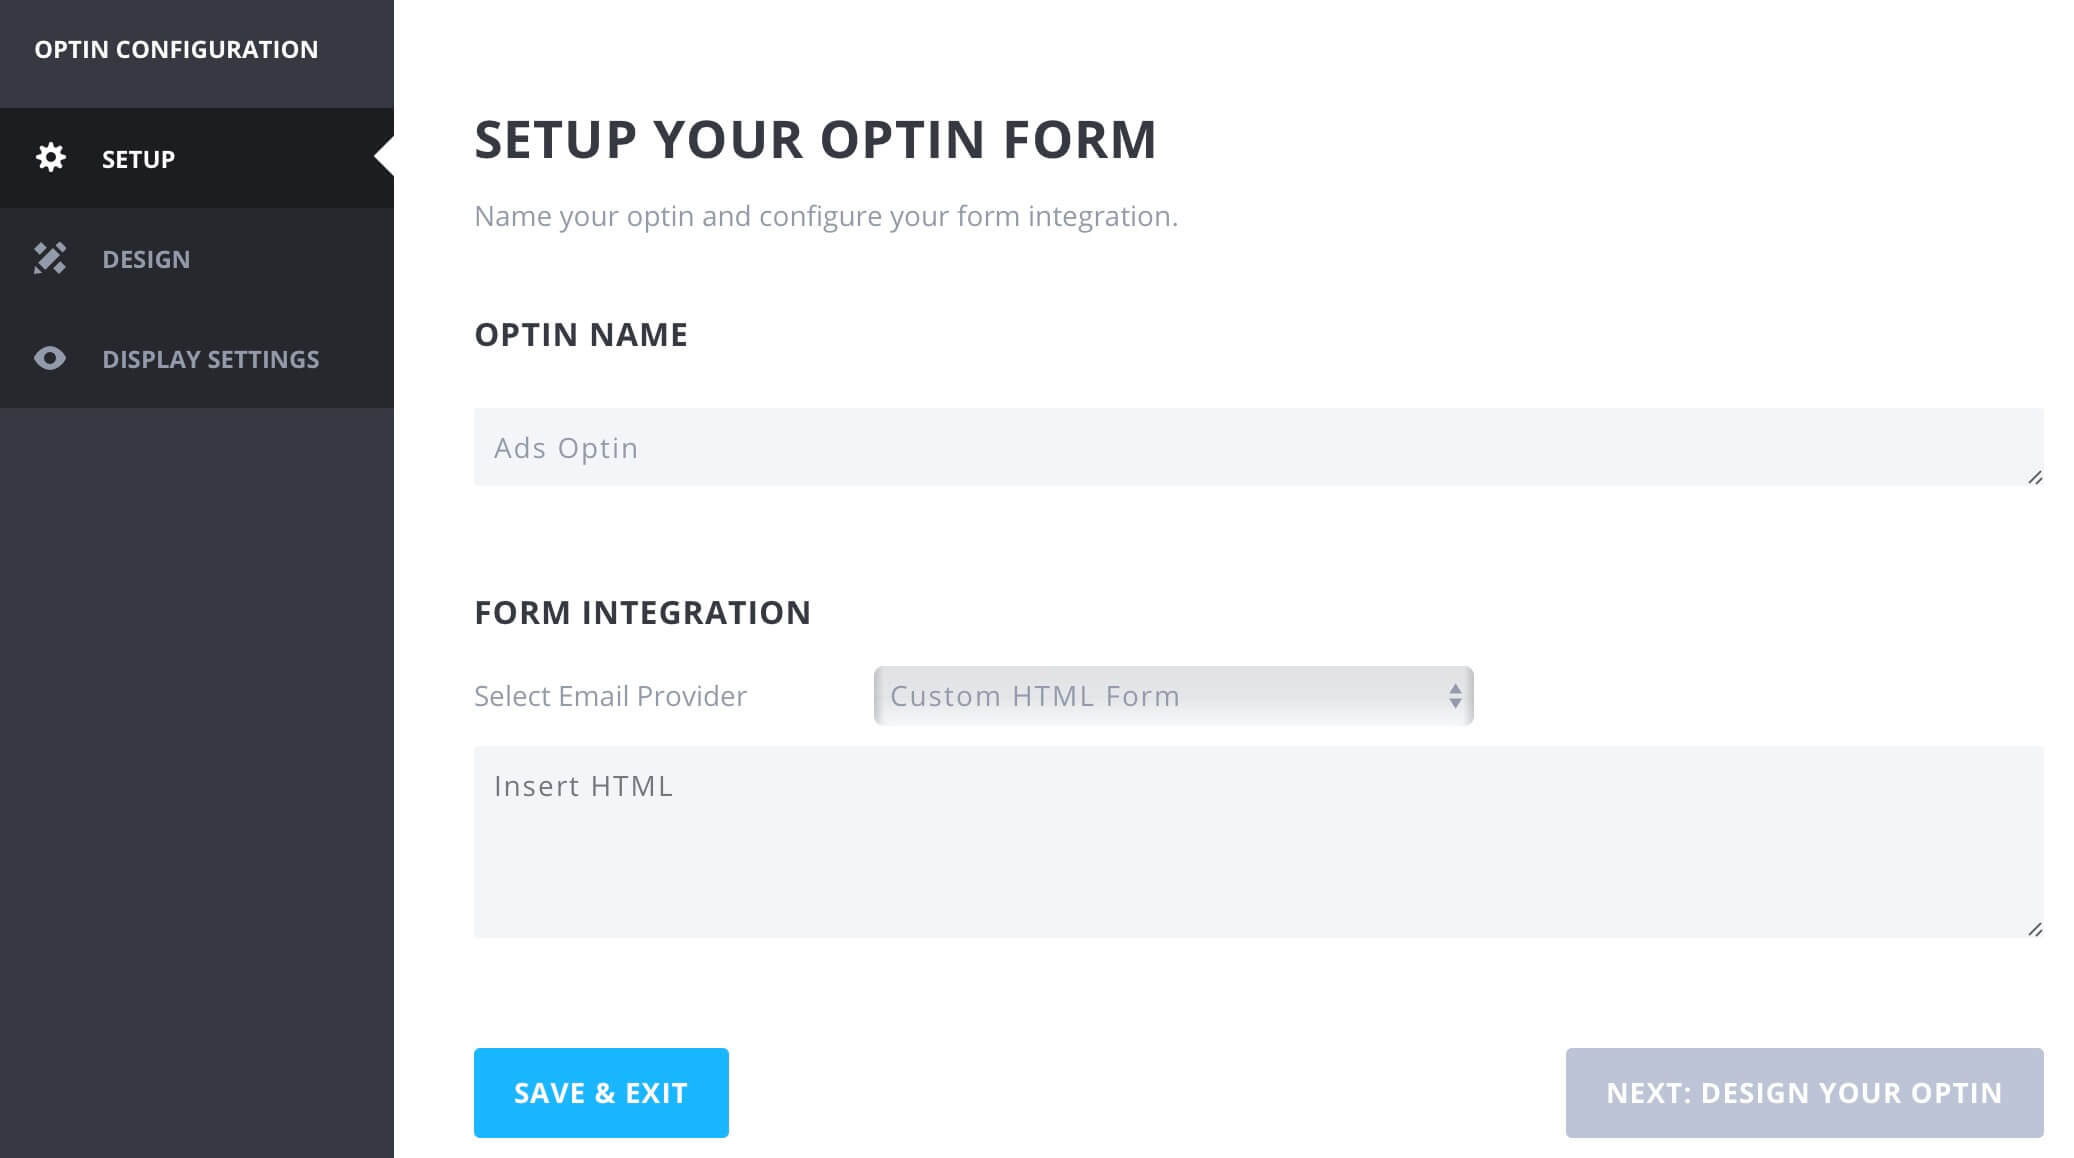Click the Select Email Provider label
This screenshot has height=1158, width=2074.
[x=610, y=696]
